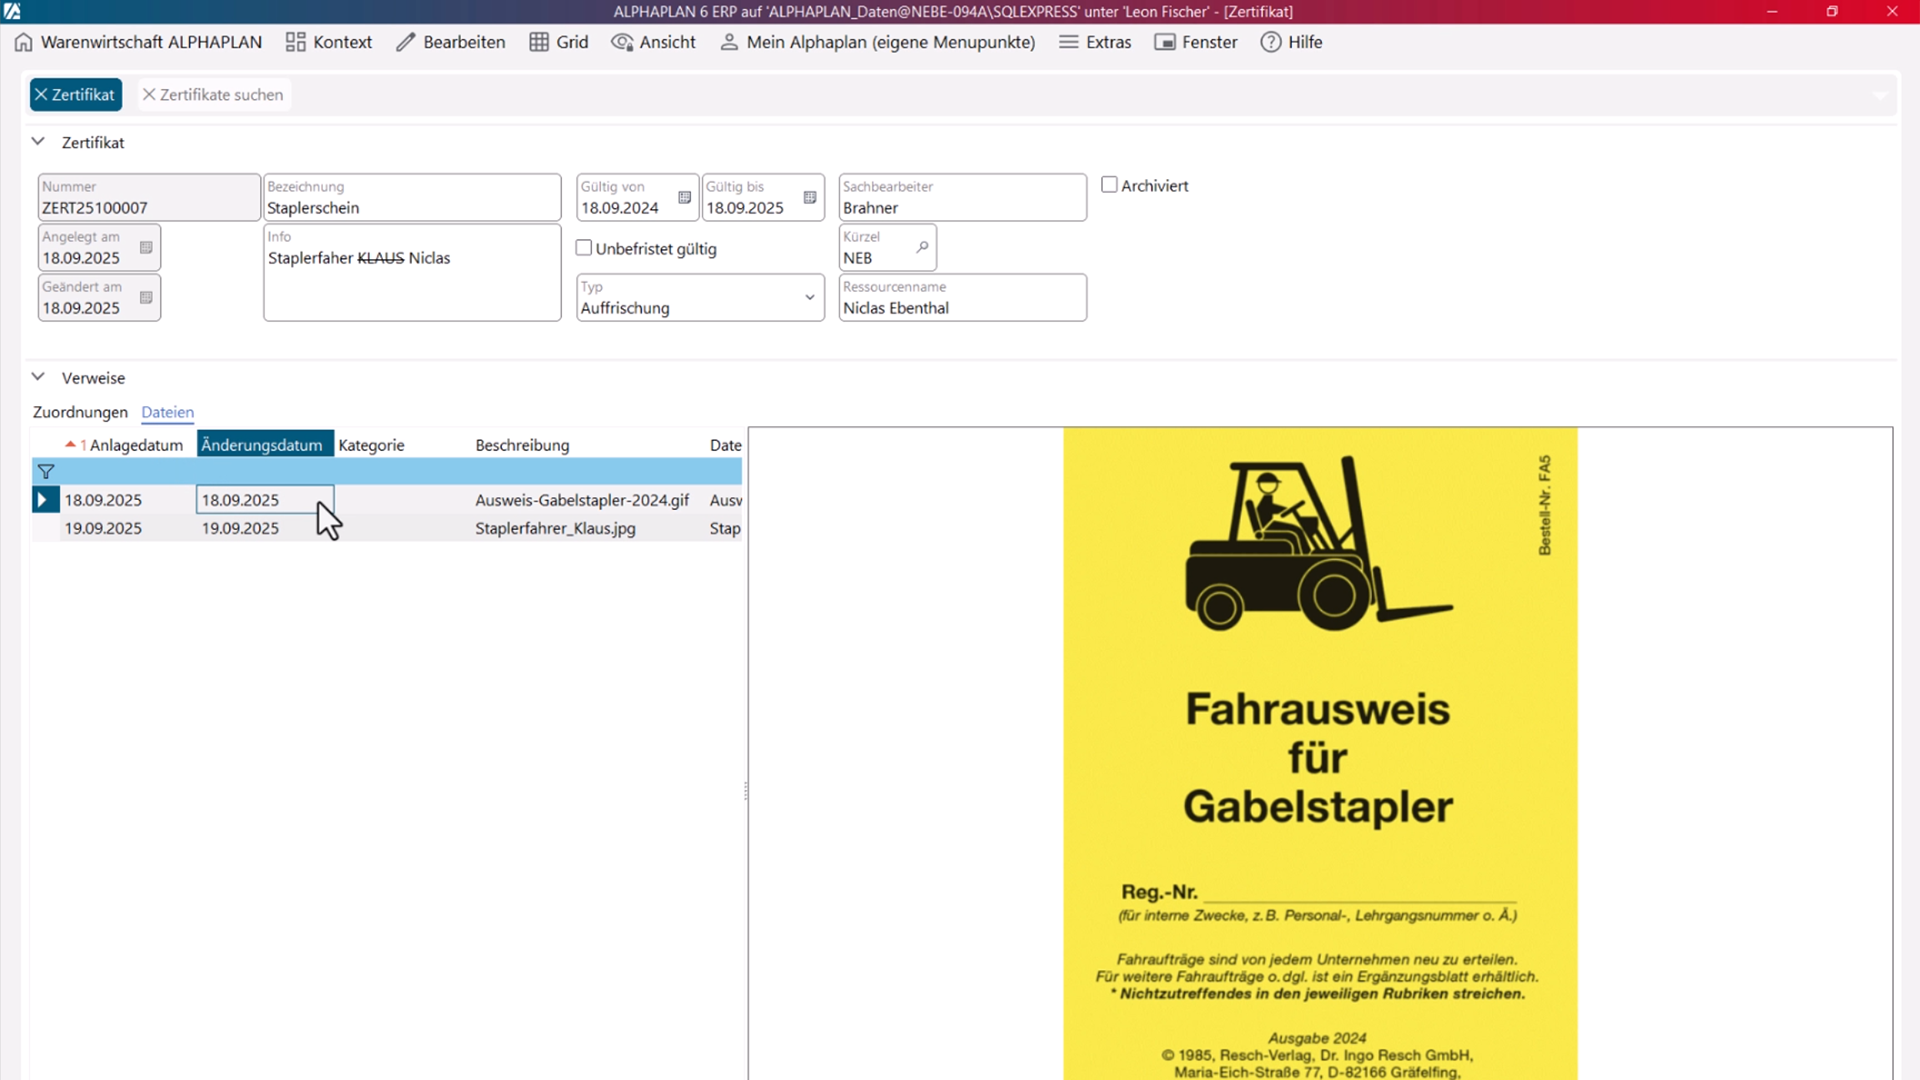Image resolution: width=1920 pixels, height=1080 pixels.
Task: Click the Warenwirtschaft home icon
Action: click(x=23, y=42)
